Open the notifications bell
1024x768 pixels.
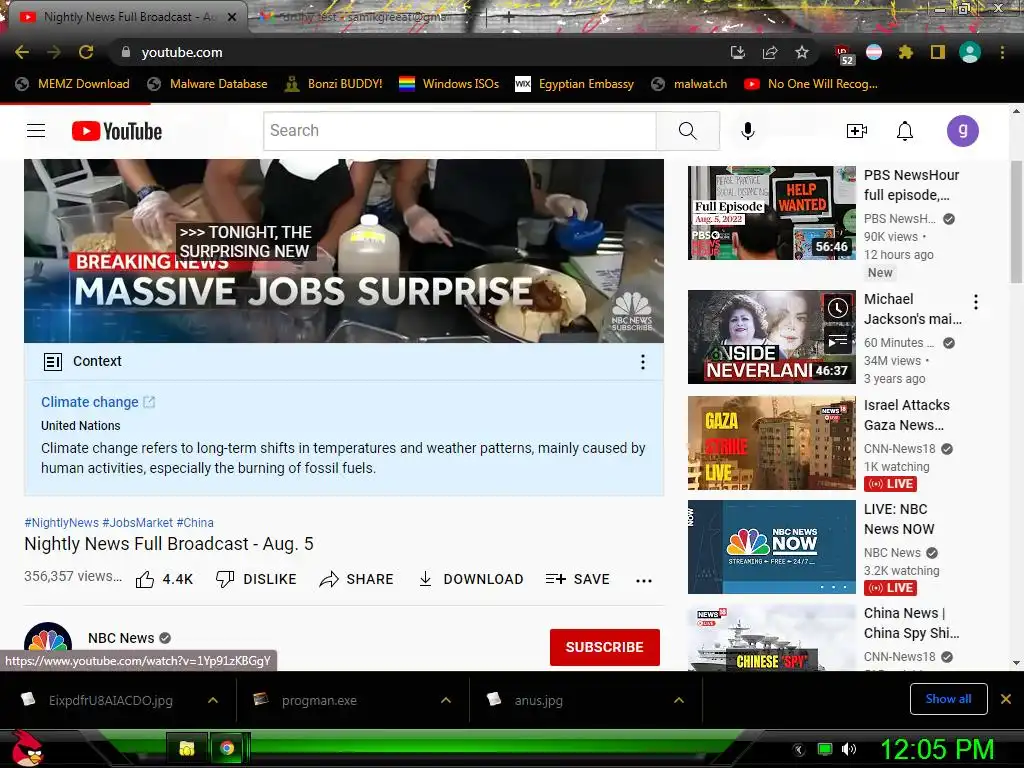pos(904,131)
